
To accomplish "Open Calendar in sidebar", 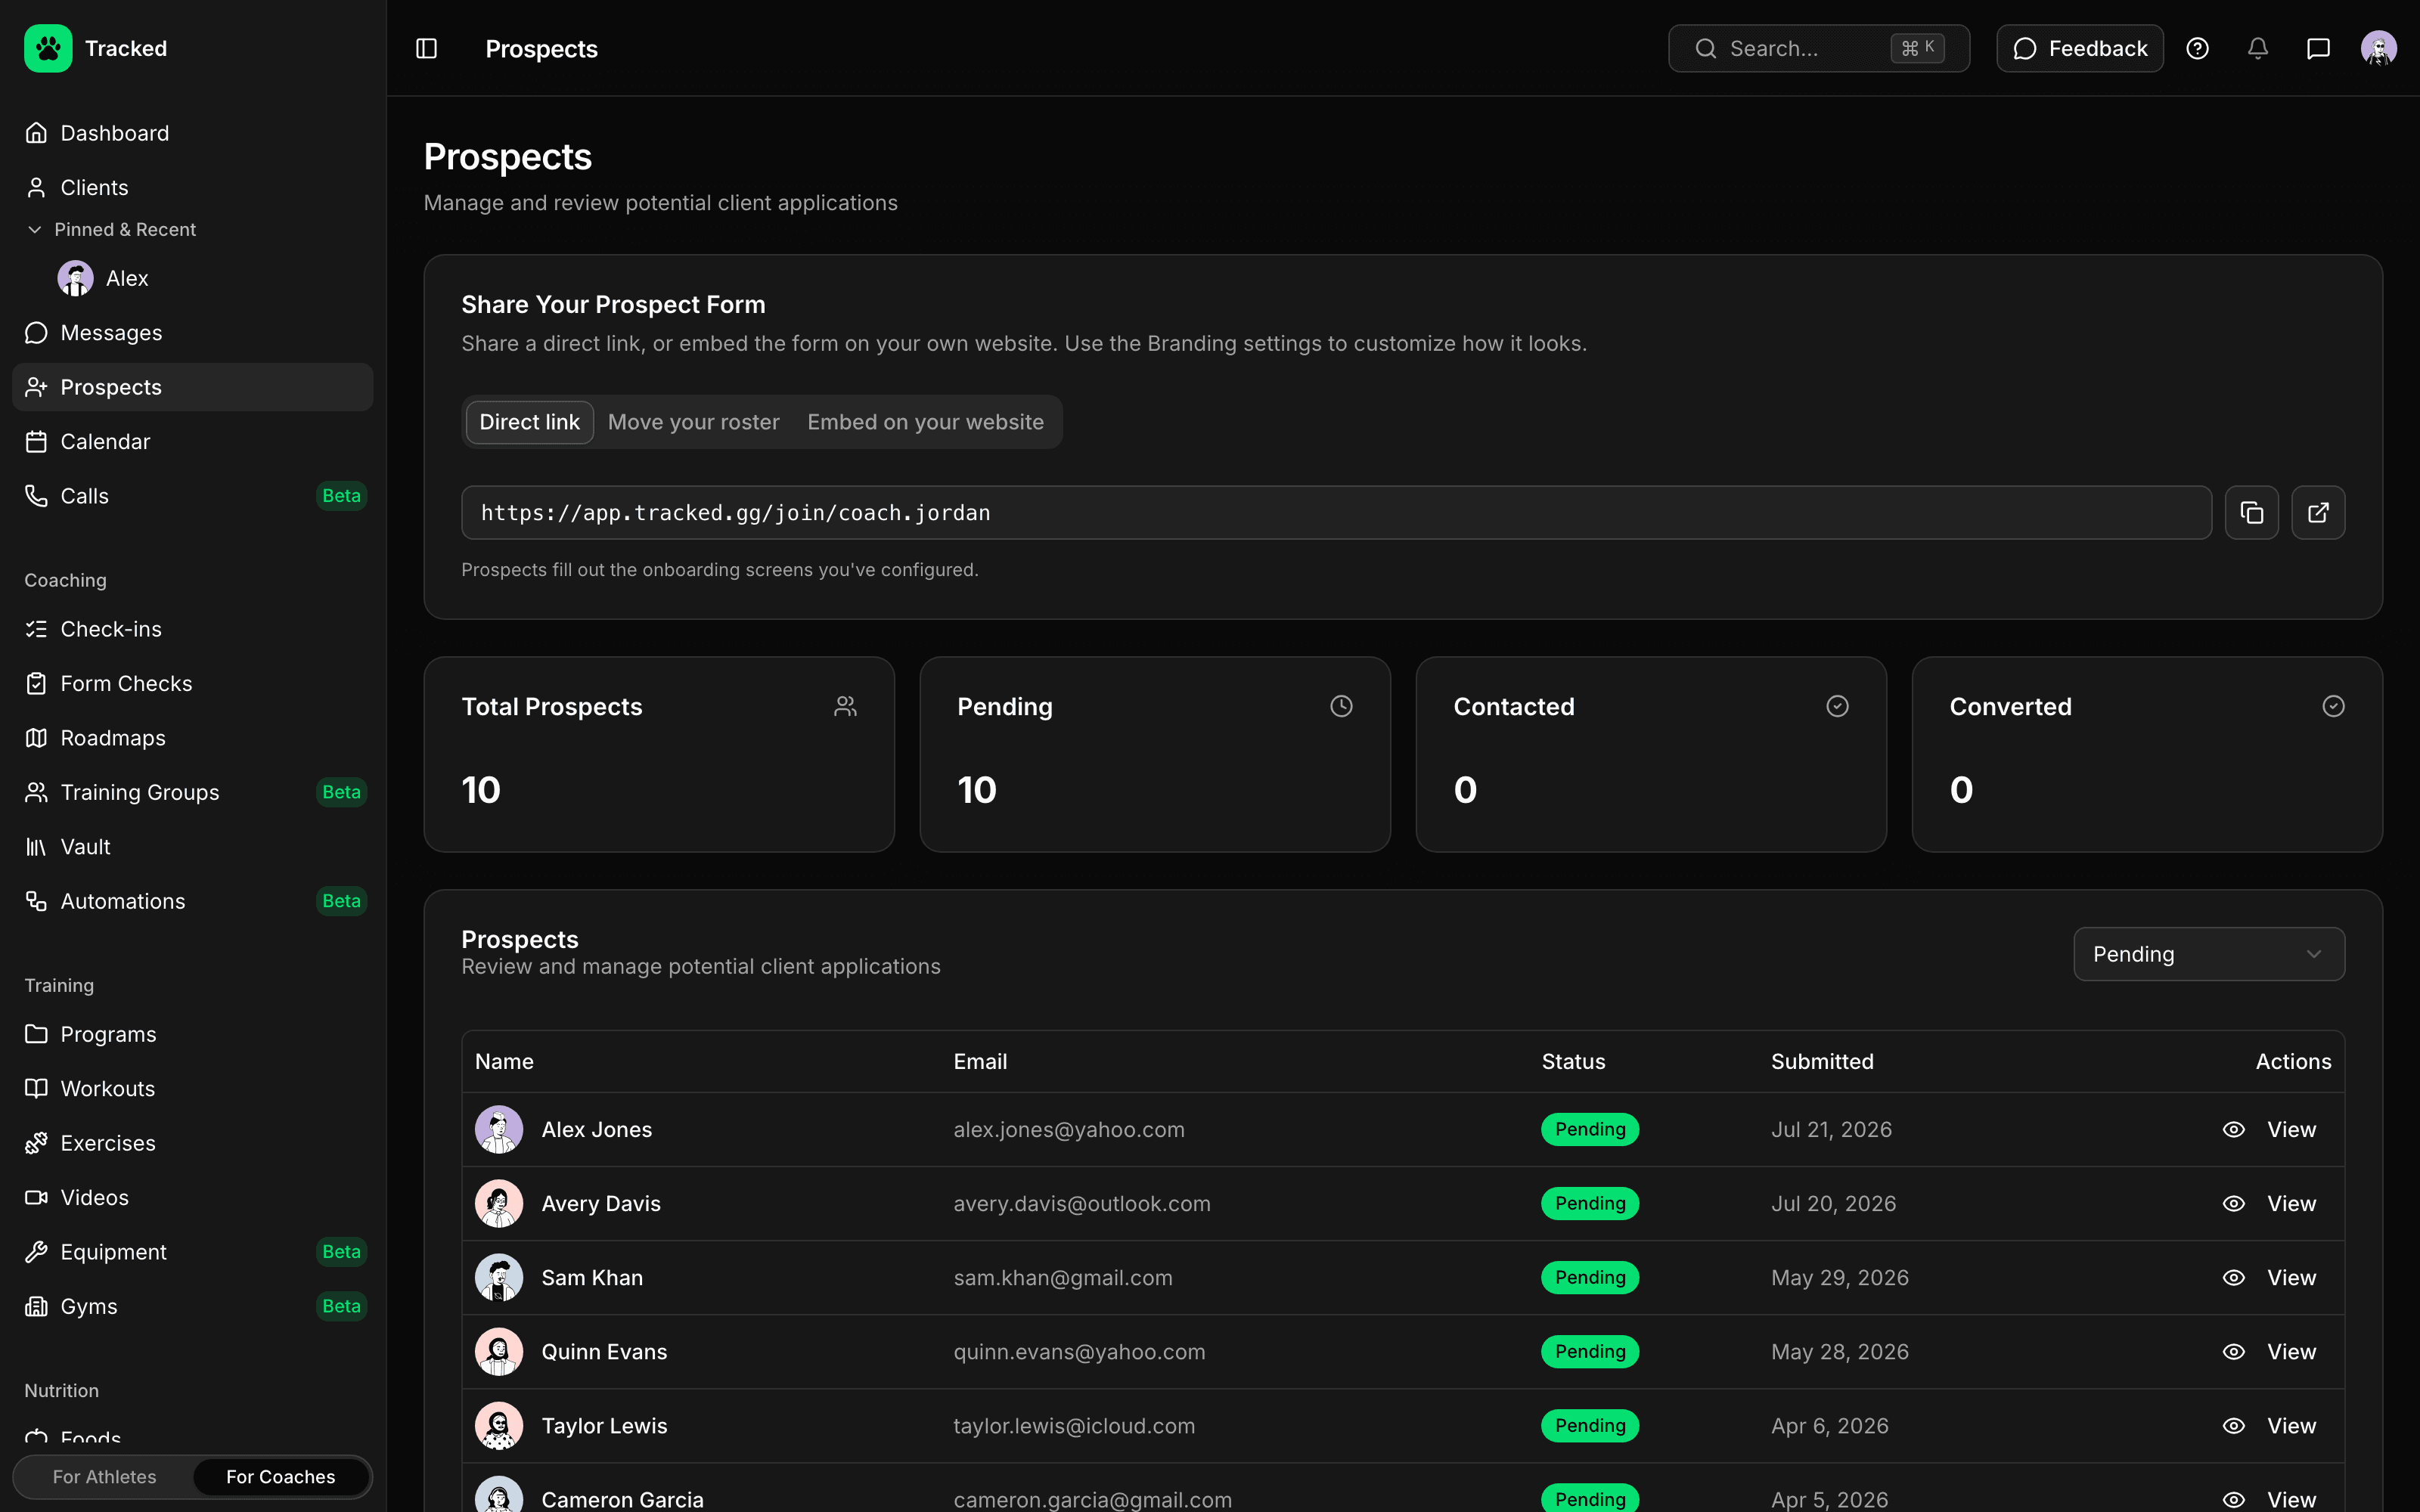I will 192,442.
